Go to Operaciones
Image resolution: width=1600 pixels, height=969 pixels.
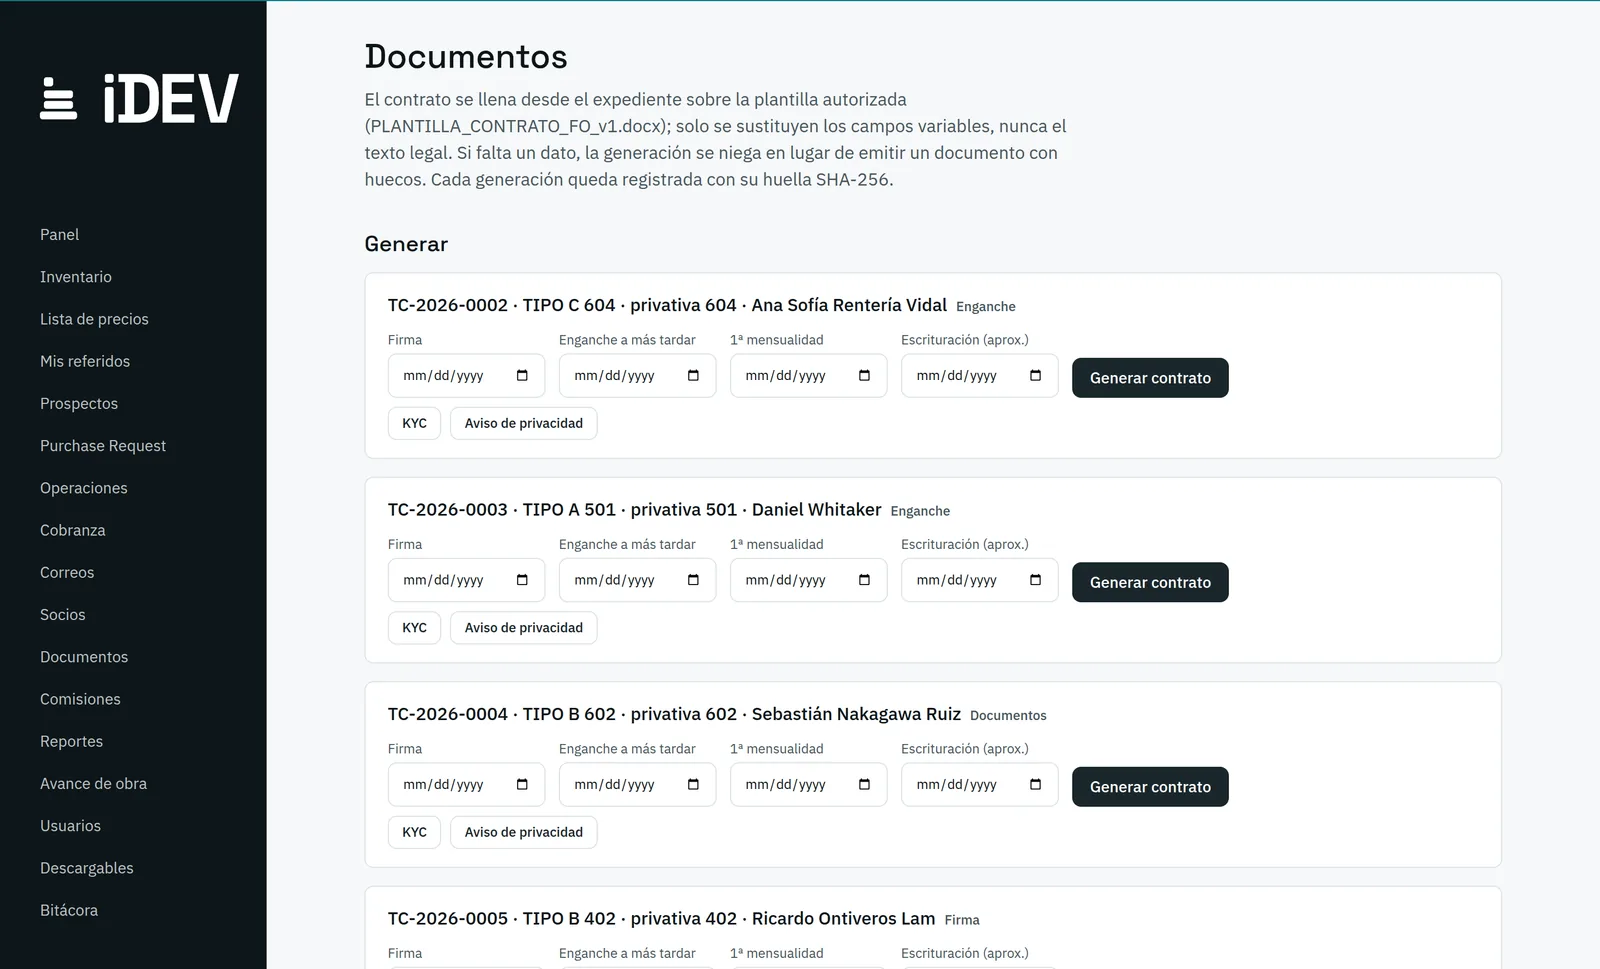84,488
